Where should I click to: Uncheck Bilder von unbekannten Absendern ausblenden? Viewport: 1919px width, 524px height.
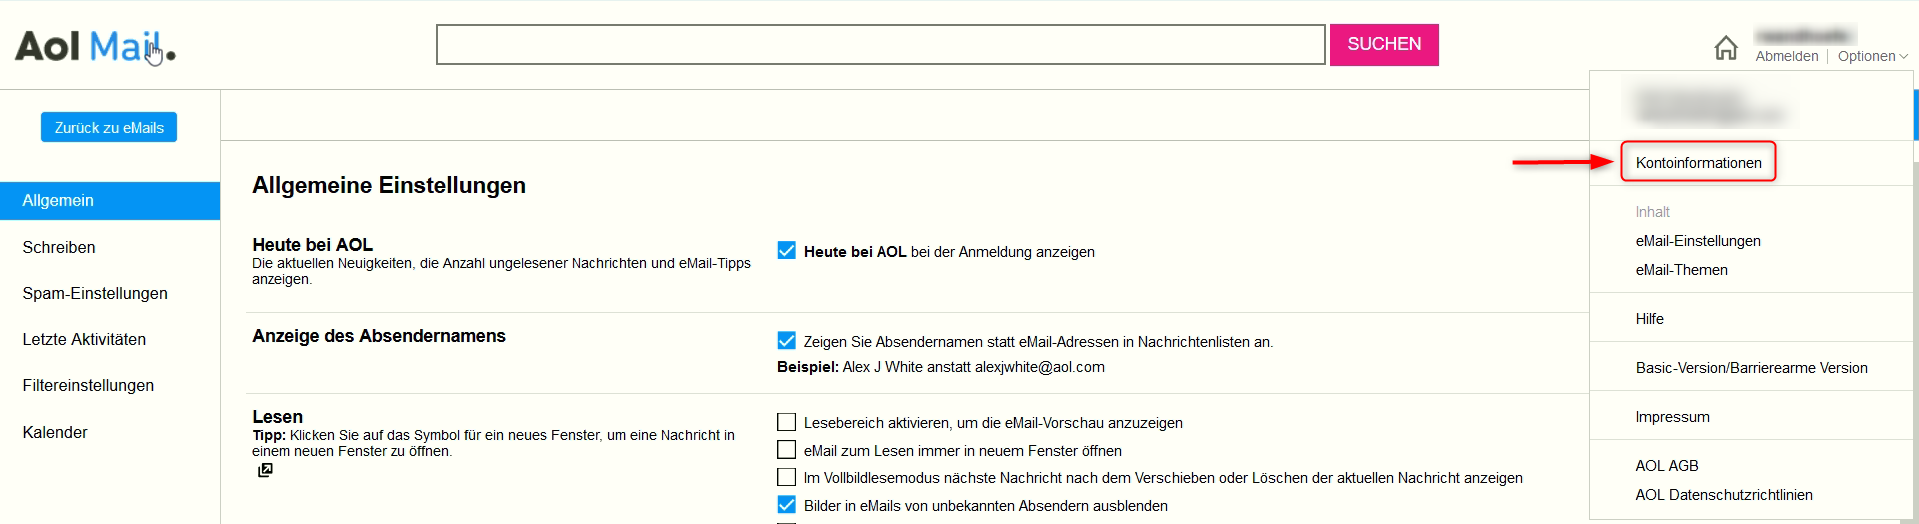787,505
